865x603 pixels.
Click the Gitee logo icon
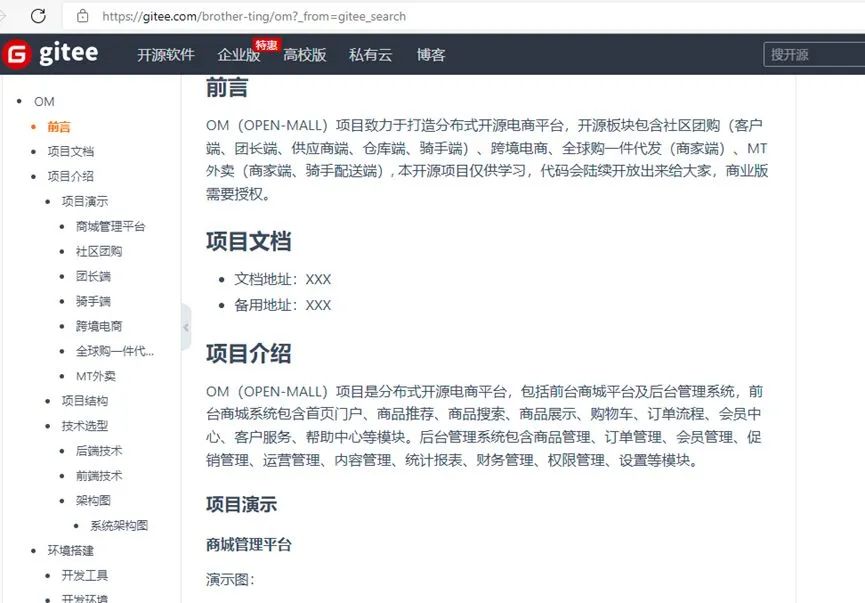point(17,54)
